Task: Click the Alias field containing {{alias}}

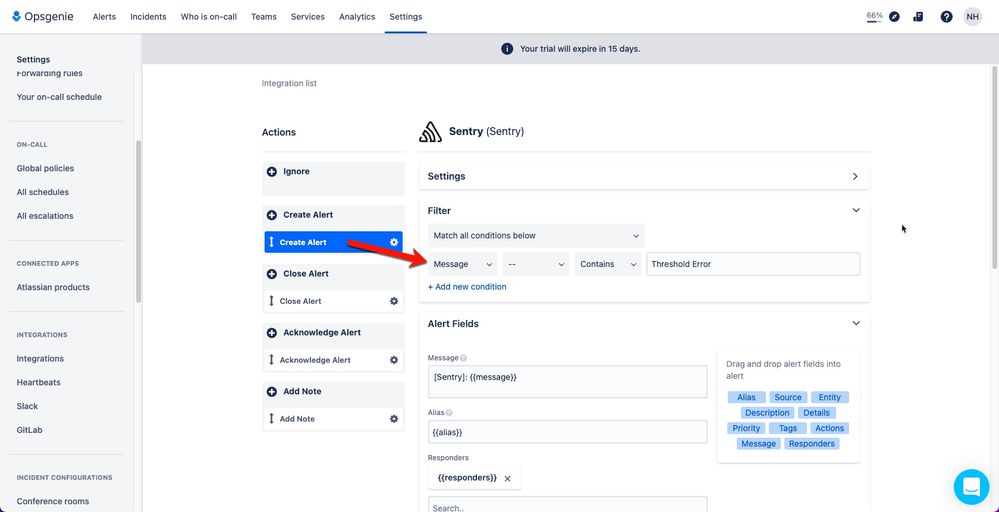Action: pyautogui.click(x=567, y=432)
